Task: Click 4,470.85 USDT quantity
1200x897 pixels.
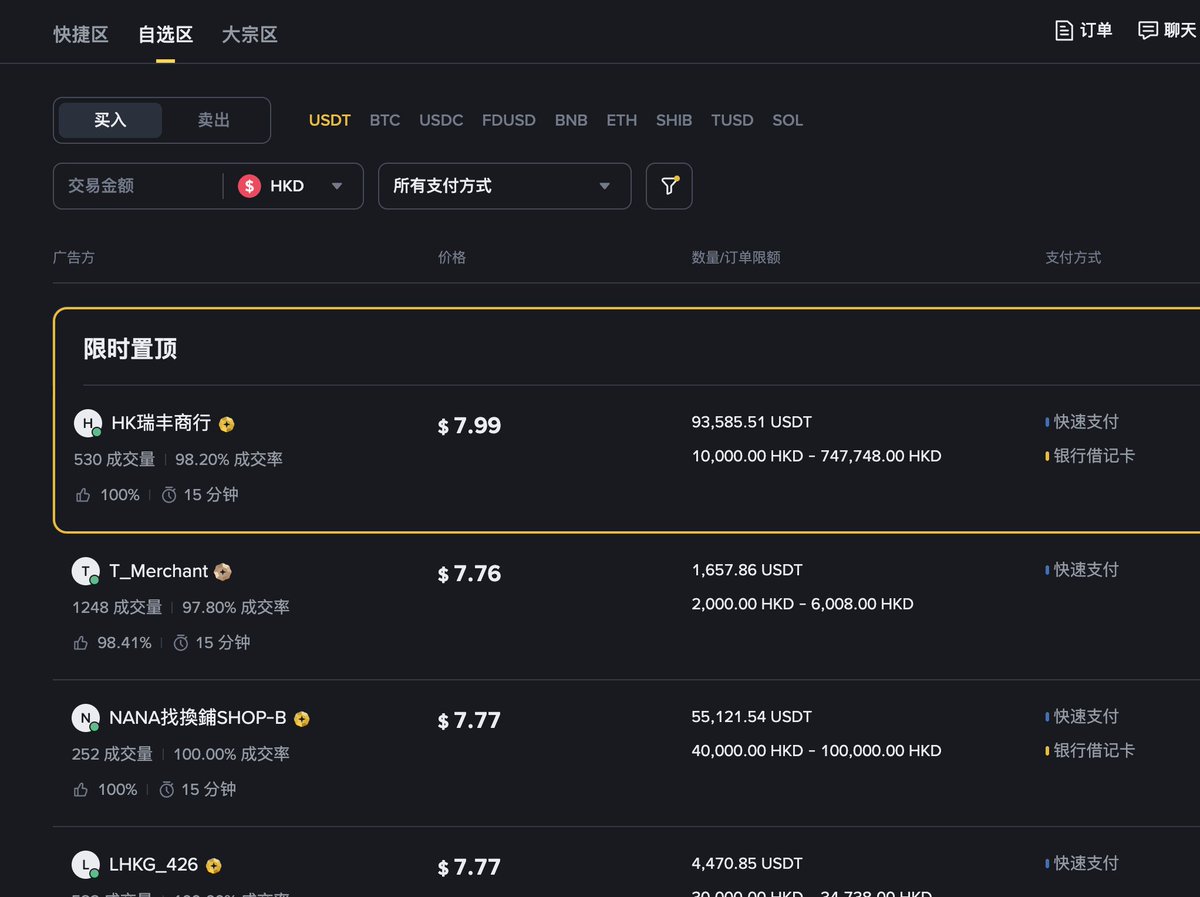Action: pos(747,863)
